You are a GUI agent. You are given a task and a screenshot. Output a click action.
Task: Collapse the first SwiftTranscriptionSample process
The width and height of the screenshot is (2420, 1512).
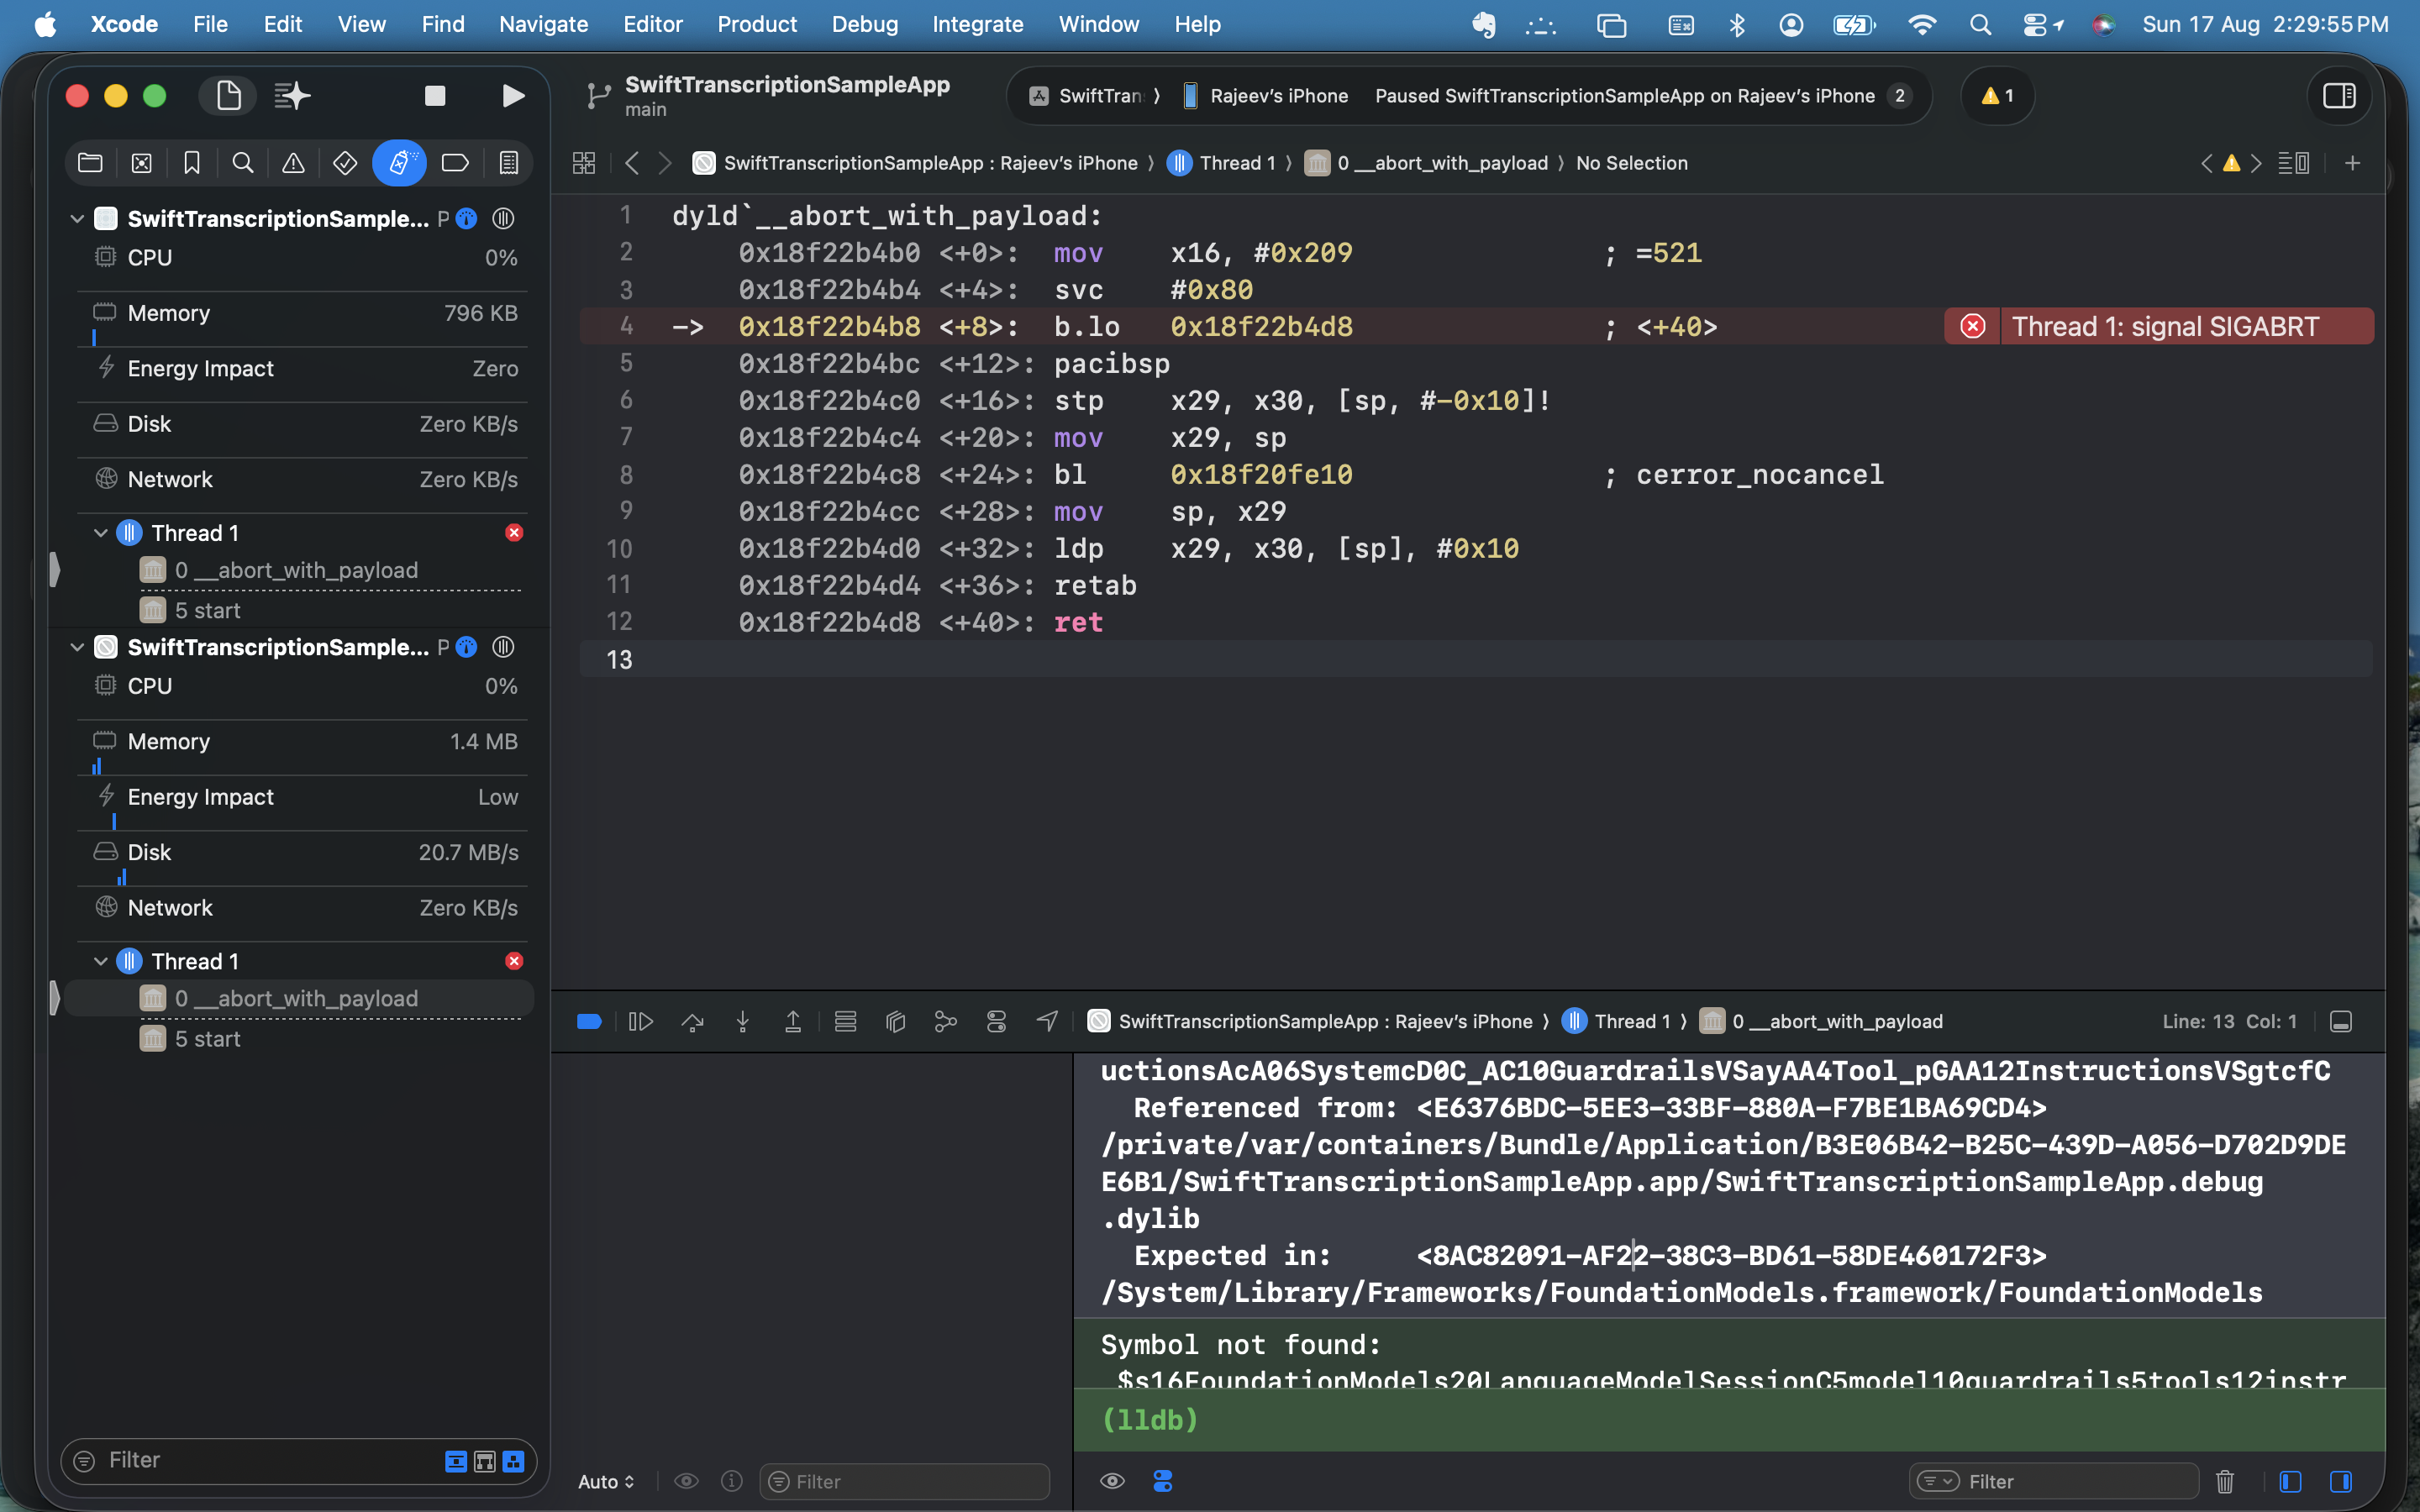pyautogui.click(x=77, y=219)
